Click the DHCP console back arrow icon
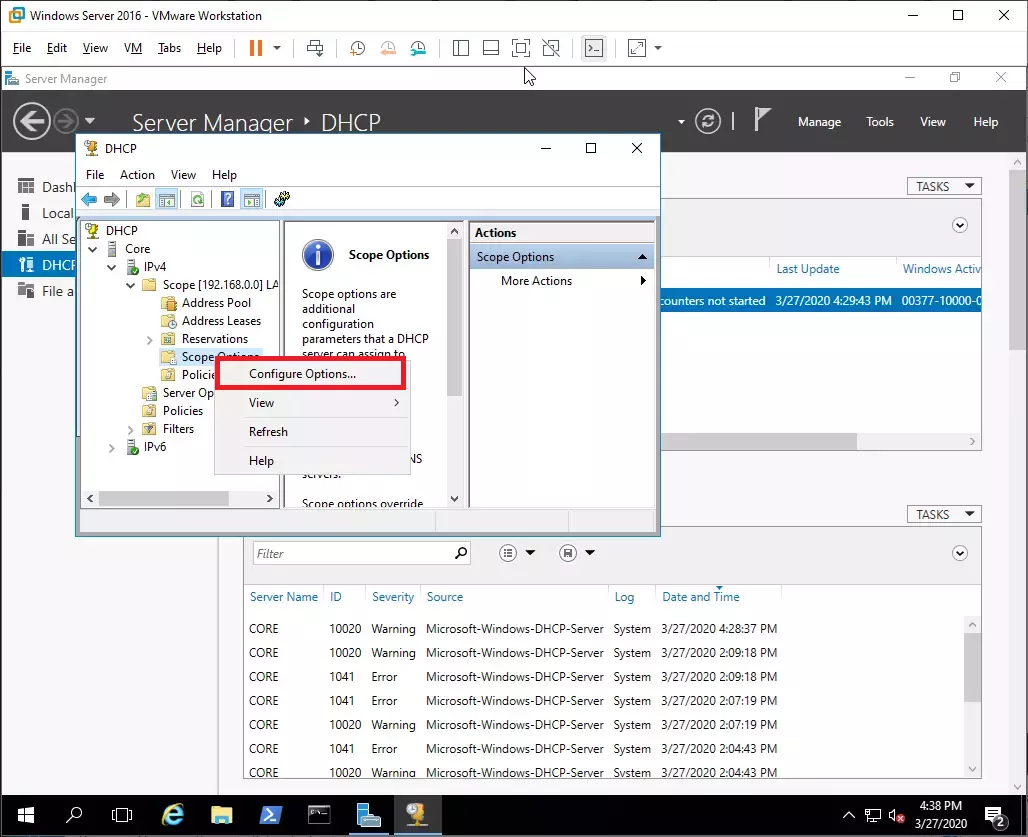The image size is (1028, 837). pos(89,199)
